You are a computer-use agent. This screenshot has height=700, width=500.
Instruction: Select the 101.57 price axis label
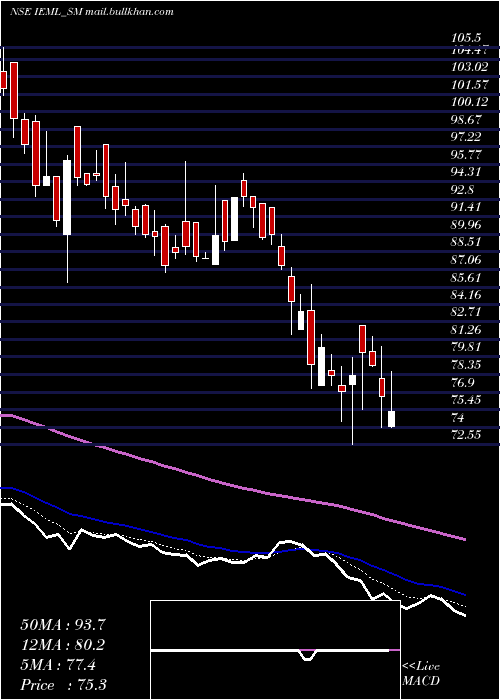(x=469, y=85)
